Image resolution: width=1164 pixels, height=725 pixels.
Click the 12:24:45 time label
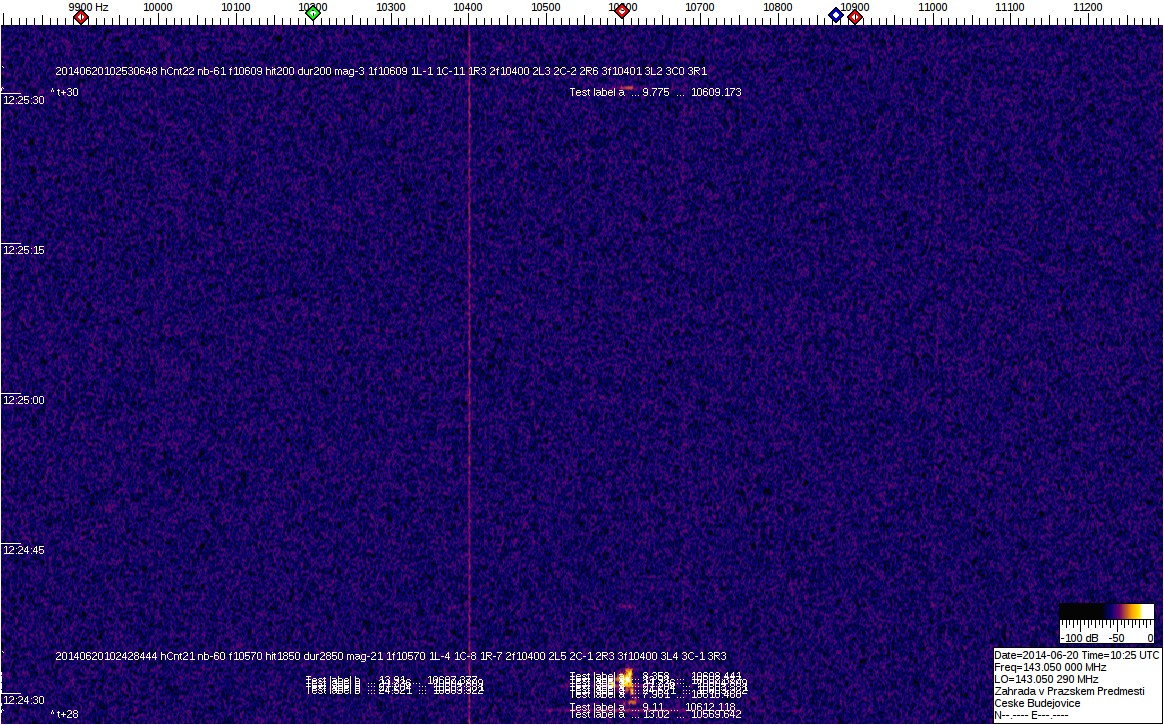[x=24, y=550]
